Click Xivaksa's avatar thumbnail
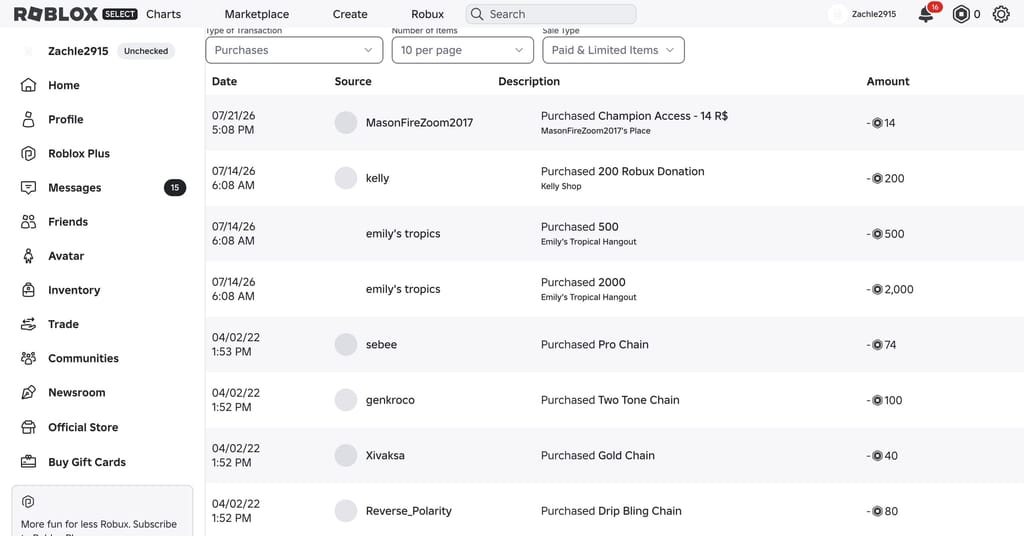 (x=346, y=455)
